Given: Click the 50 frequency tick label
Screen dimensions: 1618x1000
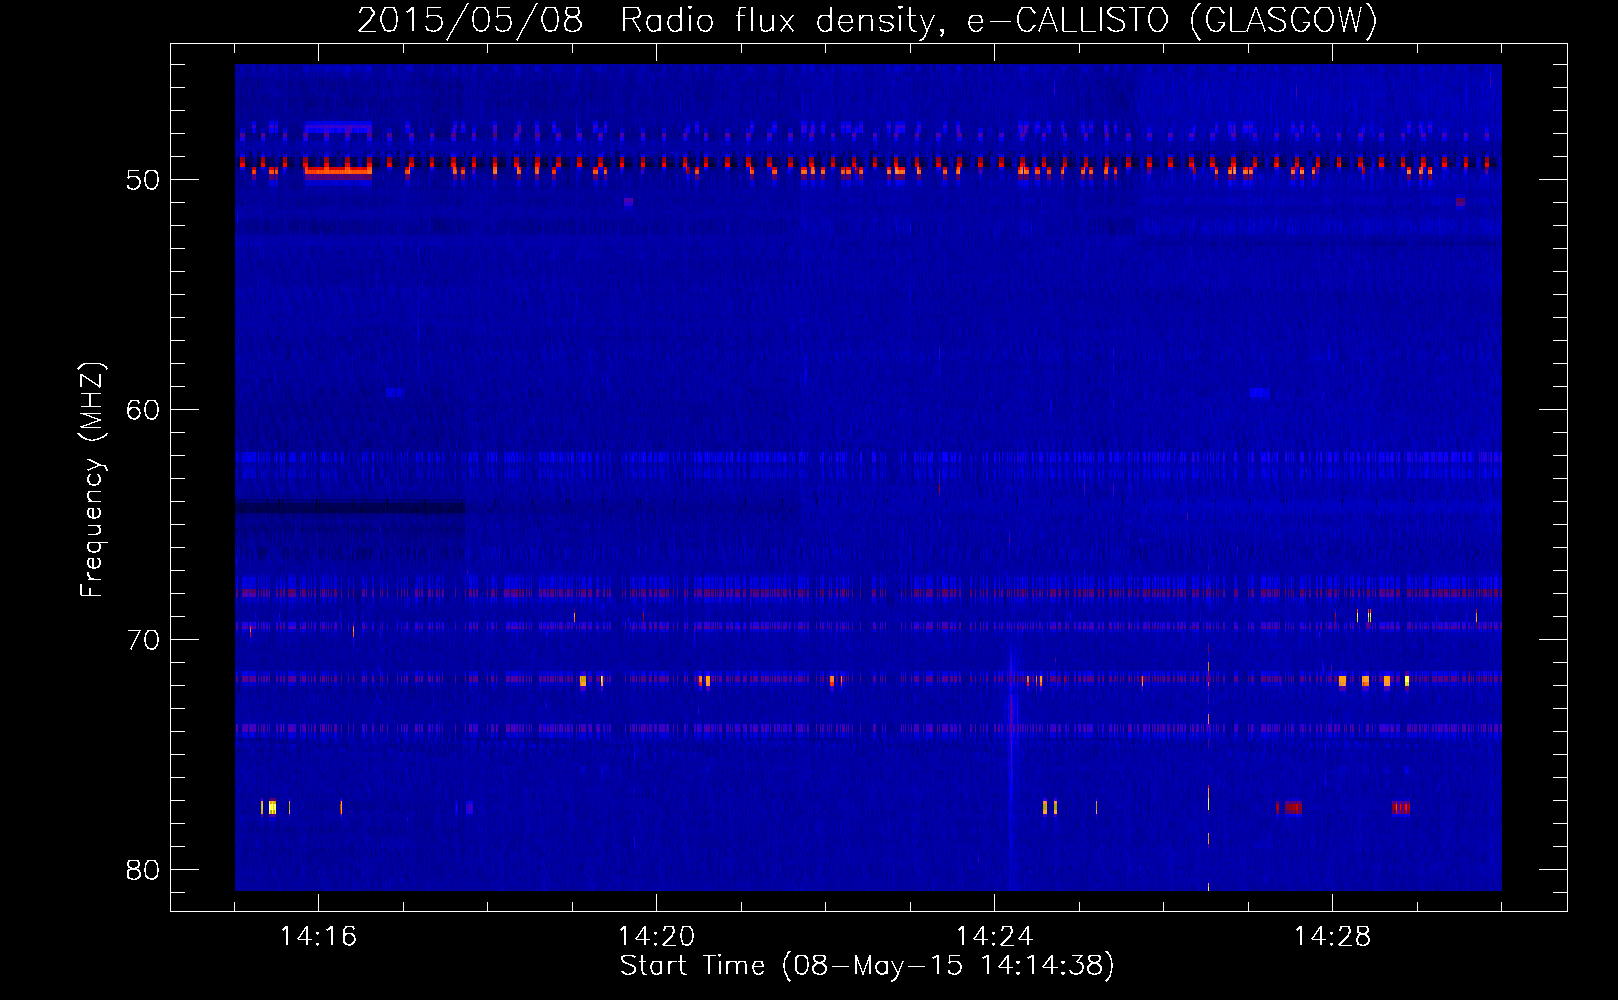Looking at the screenshot, I should pyautogui.click(x=143, y=180).
